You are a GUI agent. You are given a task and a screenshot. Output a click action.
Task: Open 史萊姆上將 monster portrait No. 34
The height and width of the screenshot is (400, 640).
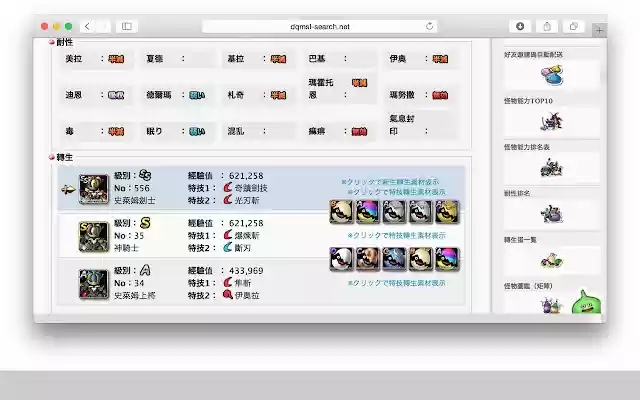(94, 284)
